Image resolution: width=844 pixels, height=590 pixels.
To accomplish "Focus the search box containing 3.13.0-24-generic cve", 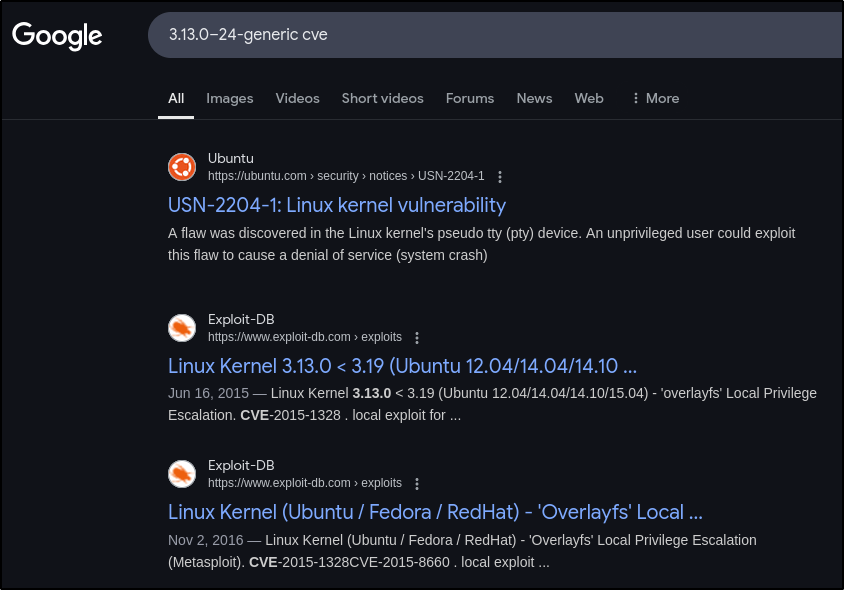I will tap(500, 35).
